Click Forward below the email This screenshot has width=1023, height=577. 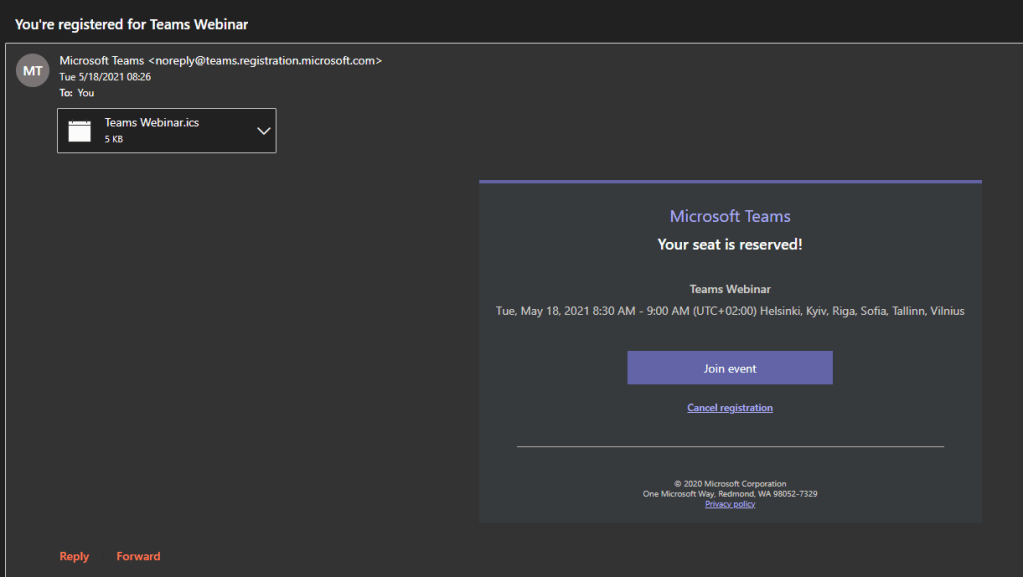click(138, 556)
